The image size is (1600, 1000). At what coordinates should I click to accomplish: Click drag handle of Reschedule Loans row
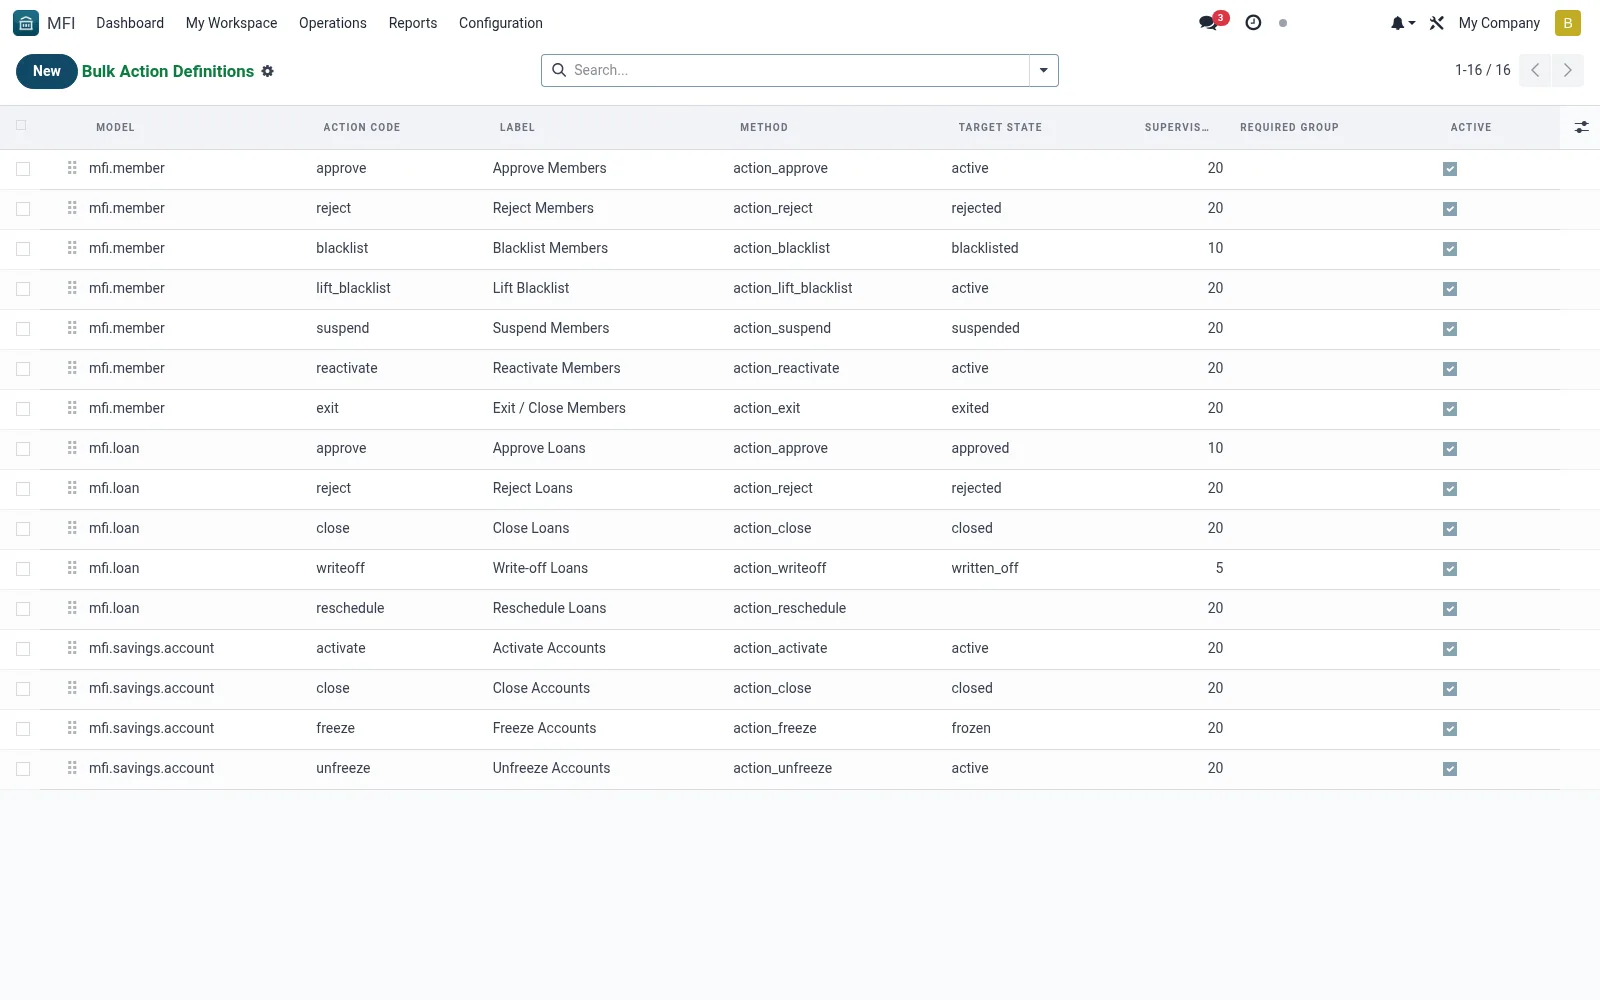pos(72,608)
